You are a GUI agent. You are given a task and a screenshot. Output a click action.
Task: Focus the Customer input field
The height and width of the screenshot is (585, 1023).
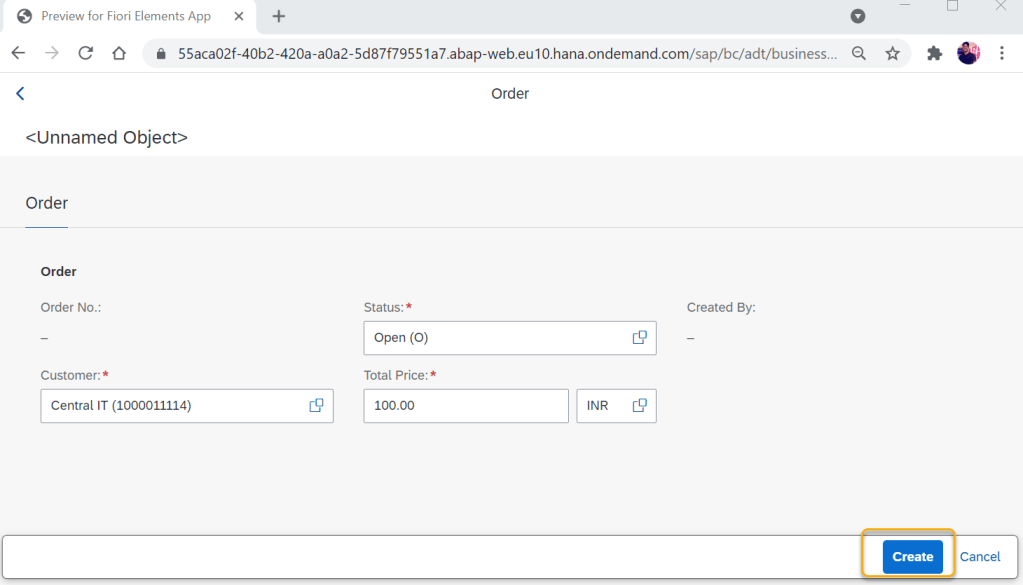187,406
